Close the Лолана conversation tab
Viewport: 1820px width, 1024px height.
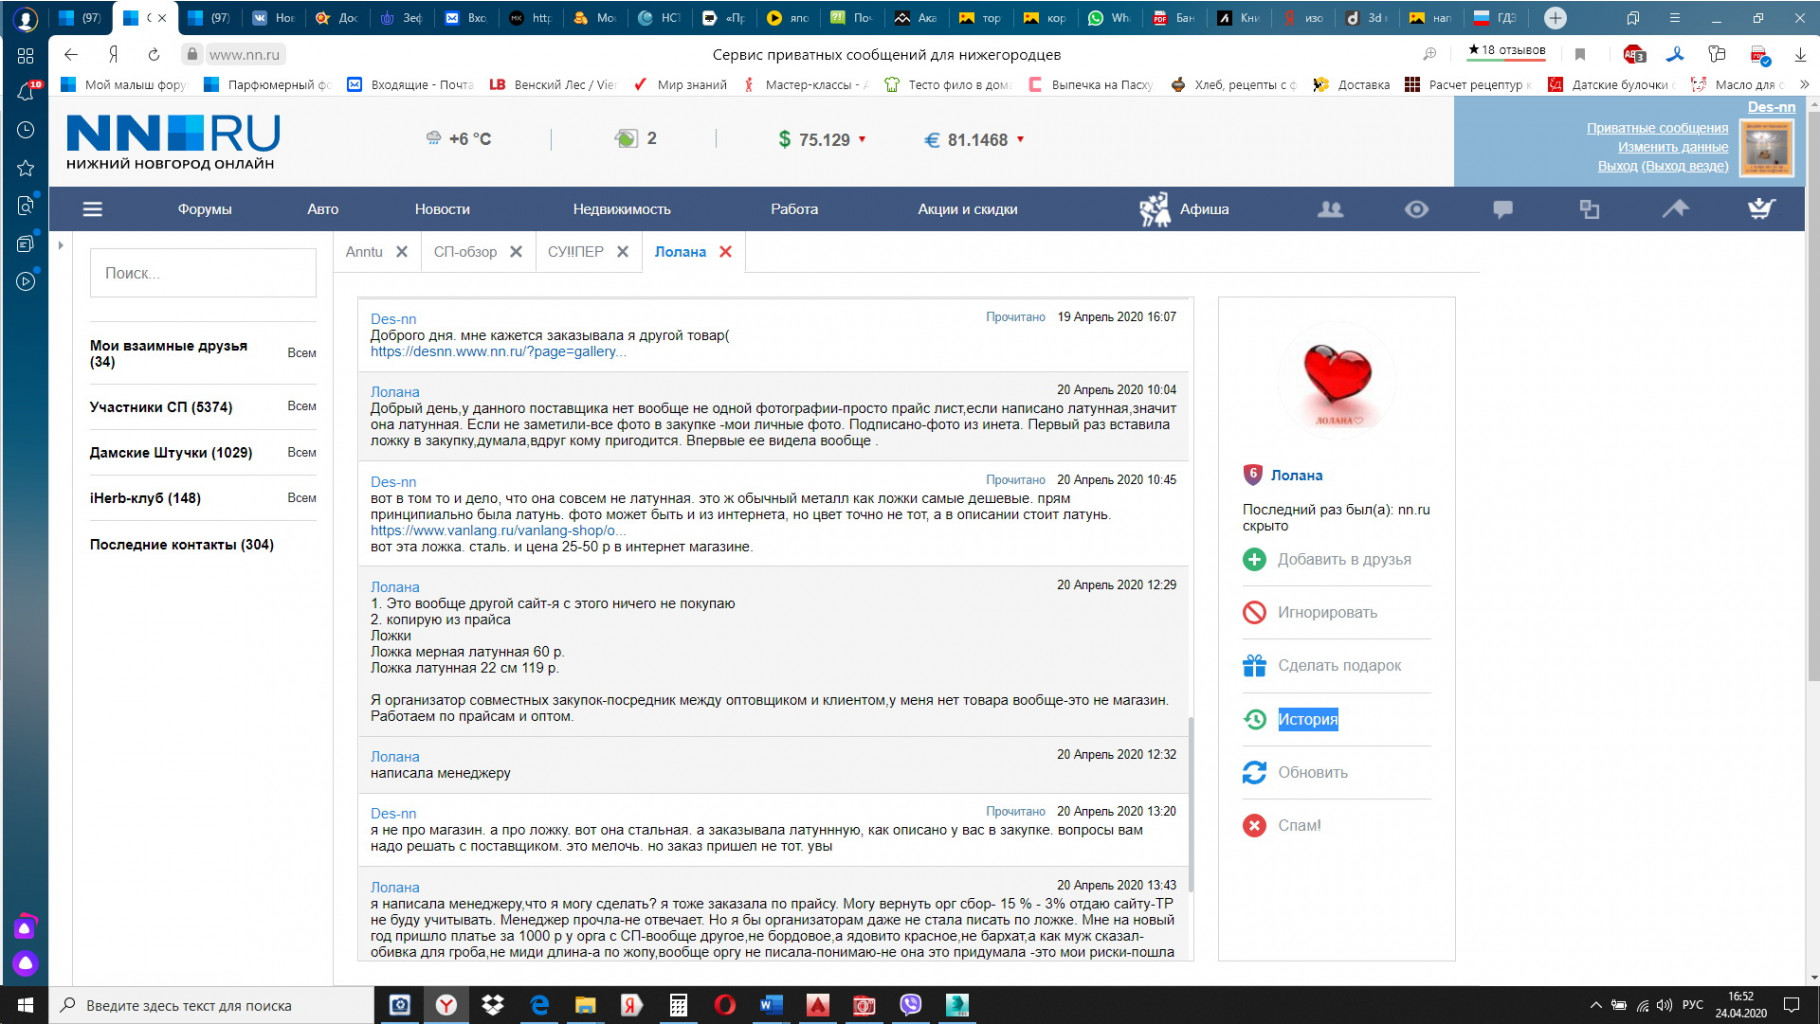[x=726, y=252]
